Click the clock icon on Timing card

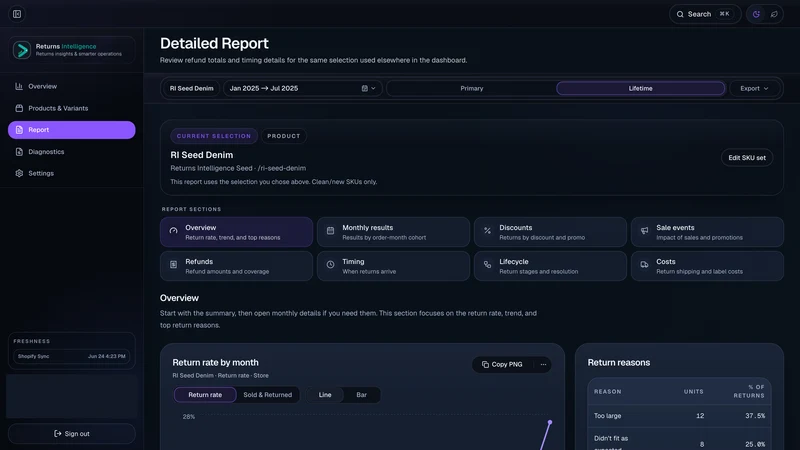click(331, 265)
